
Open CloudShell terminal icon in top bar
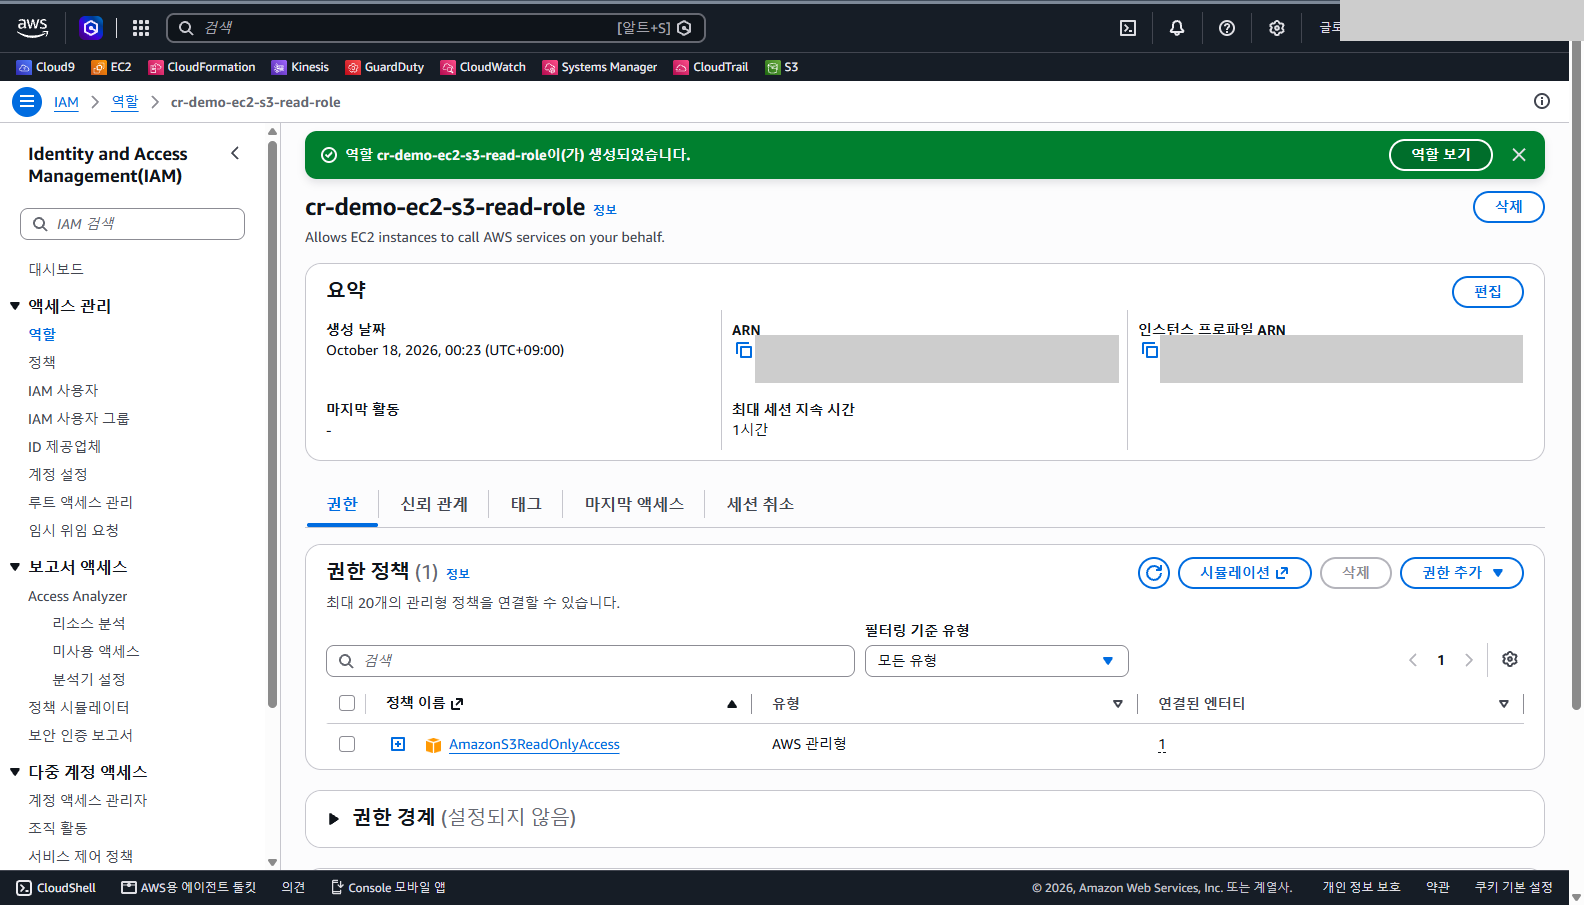1128,28
